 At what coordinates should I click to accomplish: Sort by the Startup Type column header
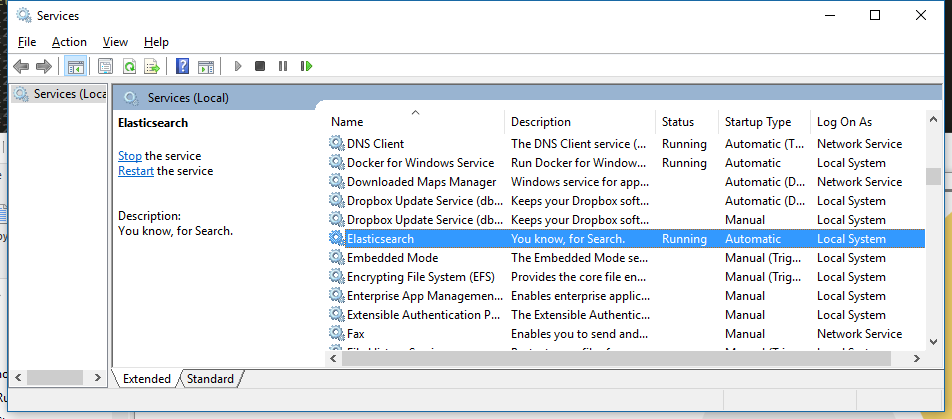coord(757,122)
